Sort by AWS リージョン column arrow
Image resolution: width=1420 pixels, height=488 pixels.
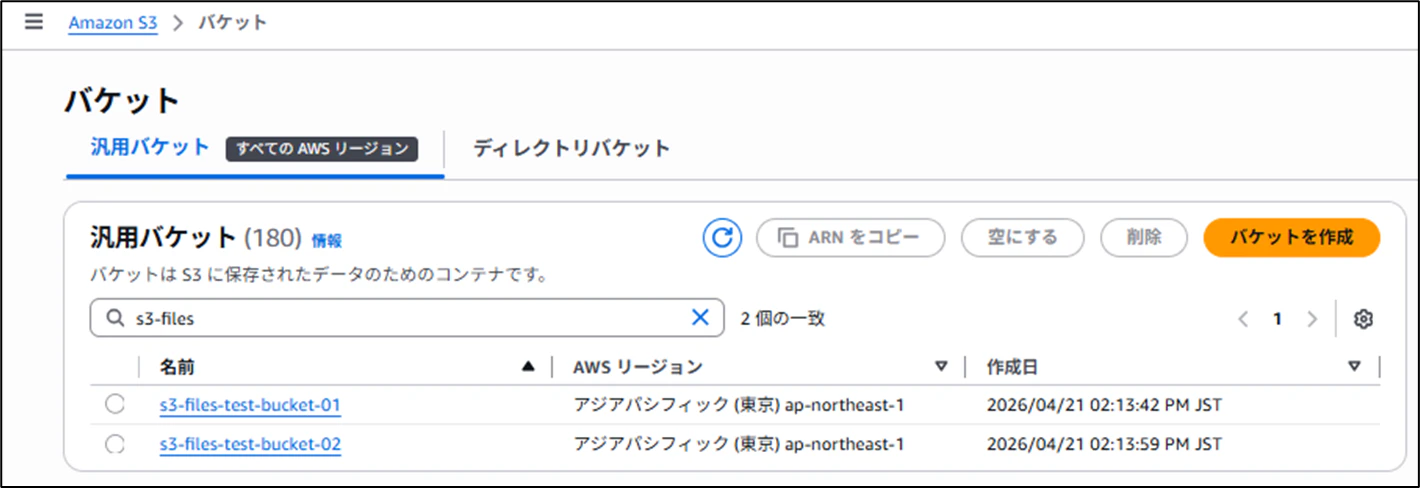tap(941, 367)
